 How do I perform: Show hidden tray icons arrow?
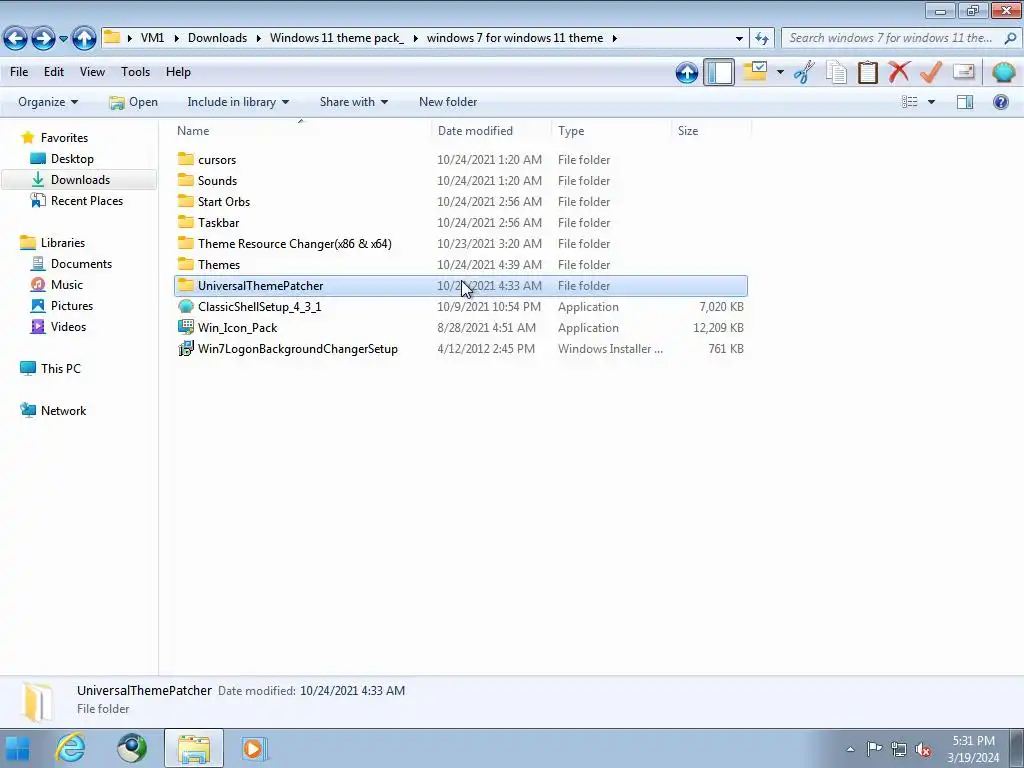click(x=850, y=749)
